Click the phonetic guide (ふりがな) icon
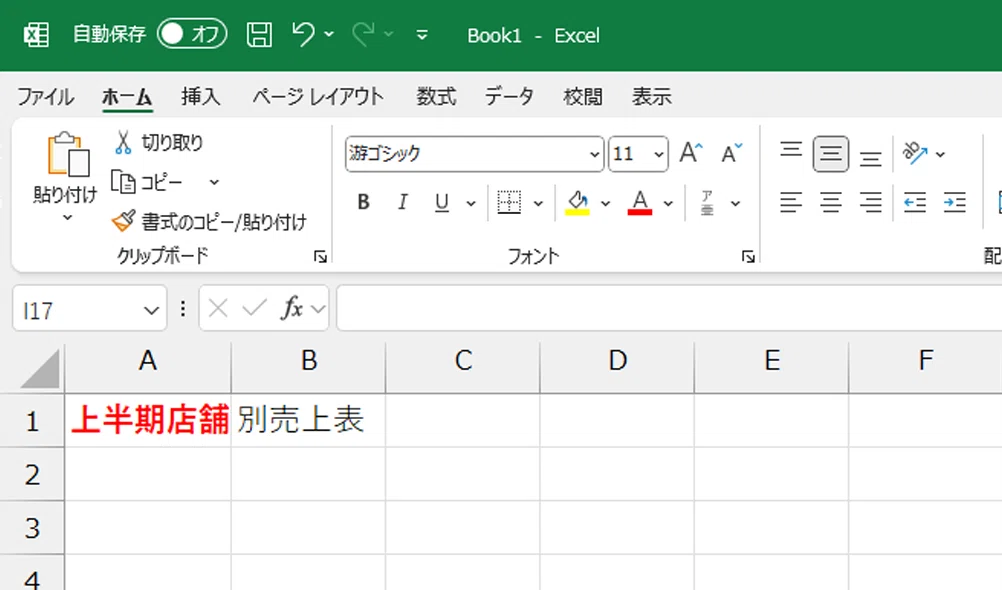Image resolution: width=1002 pixels, height=590 pixels. tap(707, 203)
